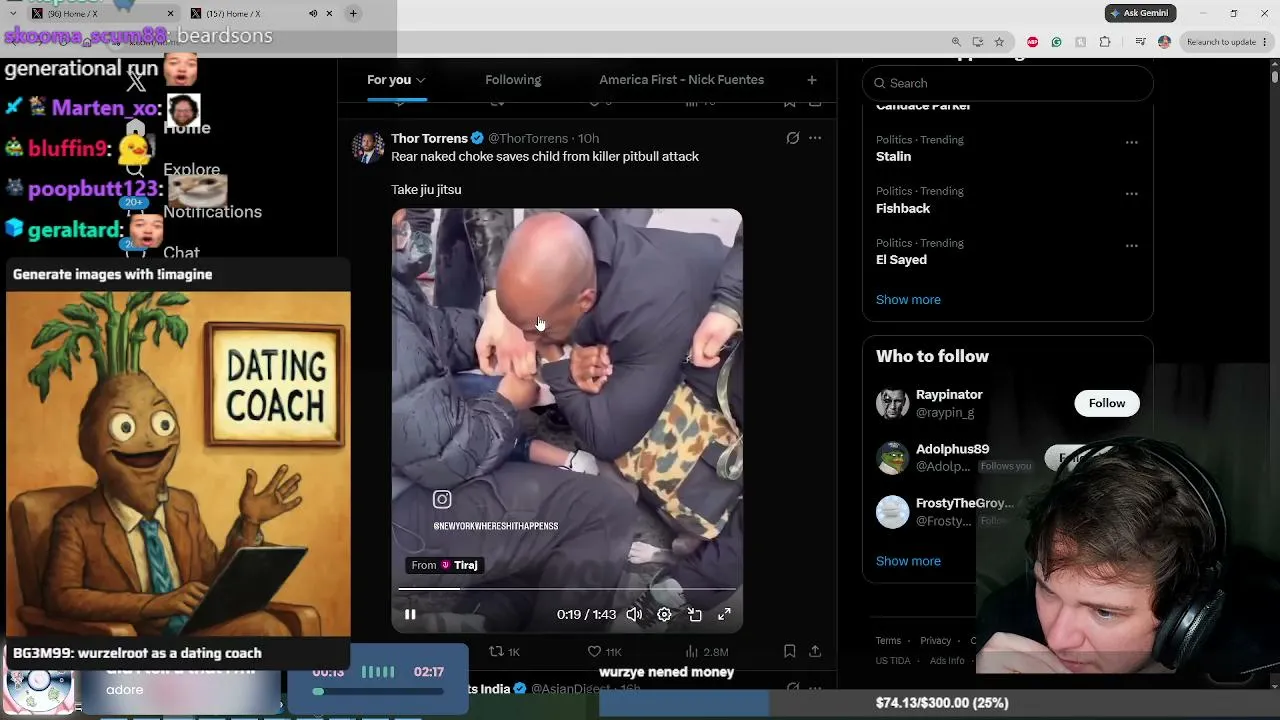Viewport: 1280px width, 720px height.
Task: Add a new timeline tab with plus
Action: click(812, 80)
